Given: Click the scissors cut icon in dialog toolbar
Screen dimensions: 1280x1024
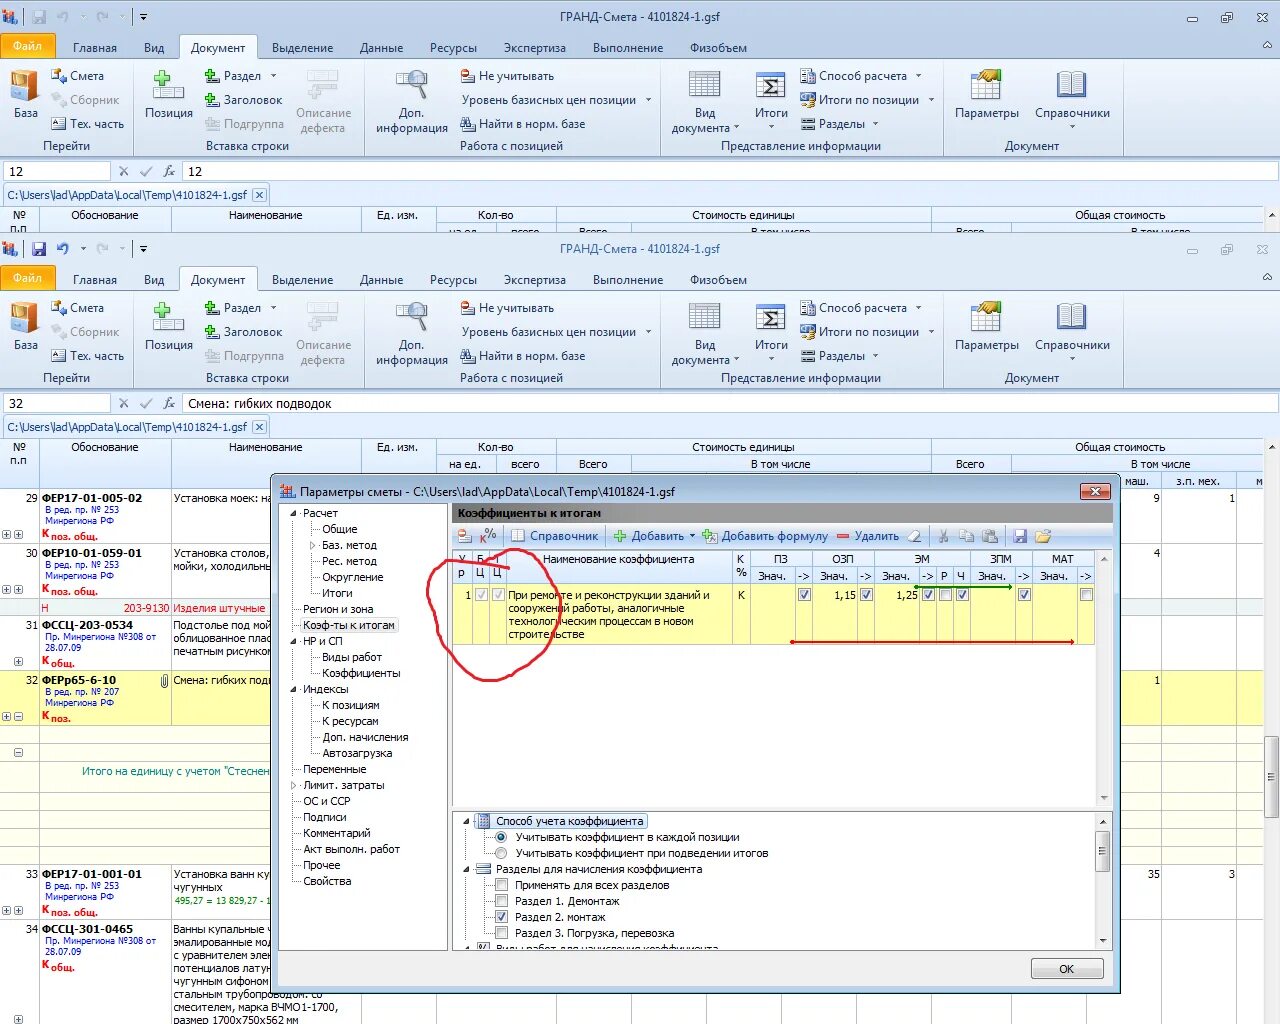Looking at the screenshot, I should pos(943,536).
